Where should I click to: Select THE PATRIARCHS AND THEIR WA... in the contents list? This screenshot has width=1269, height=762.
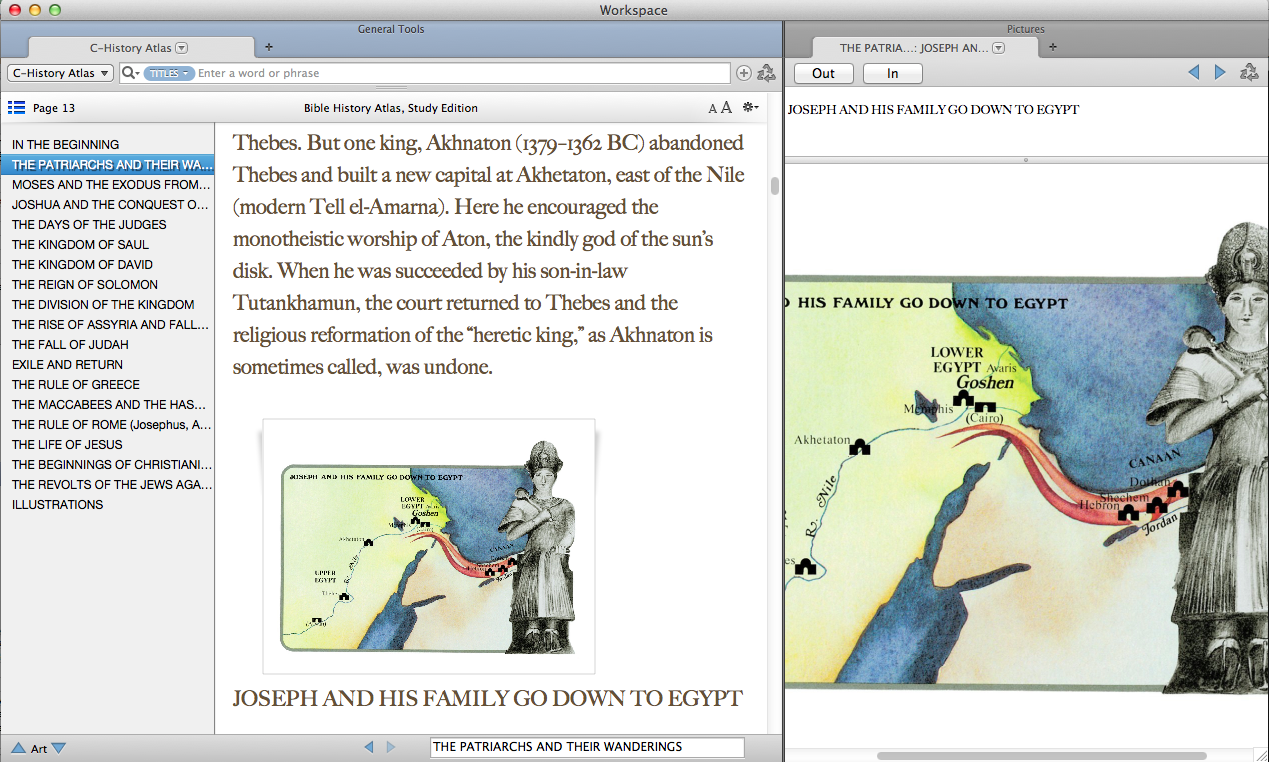pyautogui.click(x=108, y=165)
